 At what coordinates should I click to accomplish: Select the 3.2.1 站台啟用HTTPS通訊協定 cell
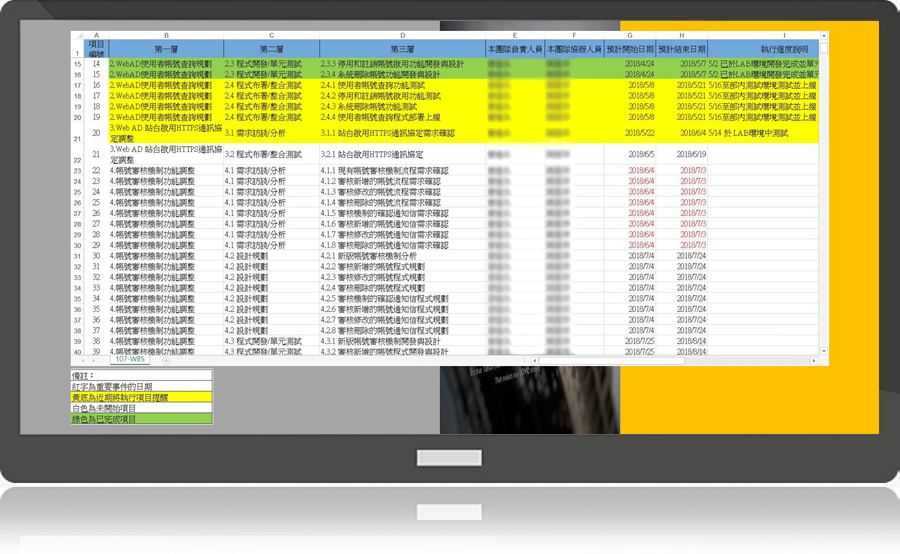(x=400, y=155)
